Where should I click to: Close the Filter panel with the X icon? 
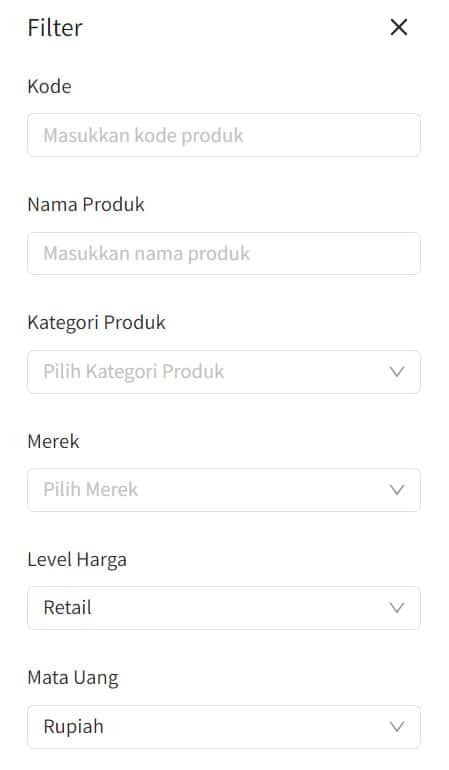pyautogui.click(x=398, y=28)
